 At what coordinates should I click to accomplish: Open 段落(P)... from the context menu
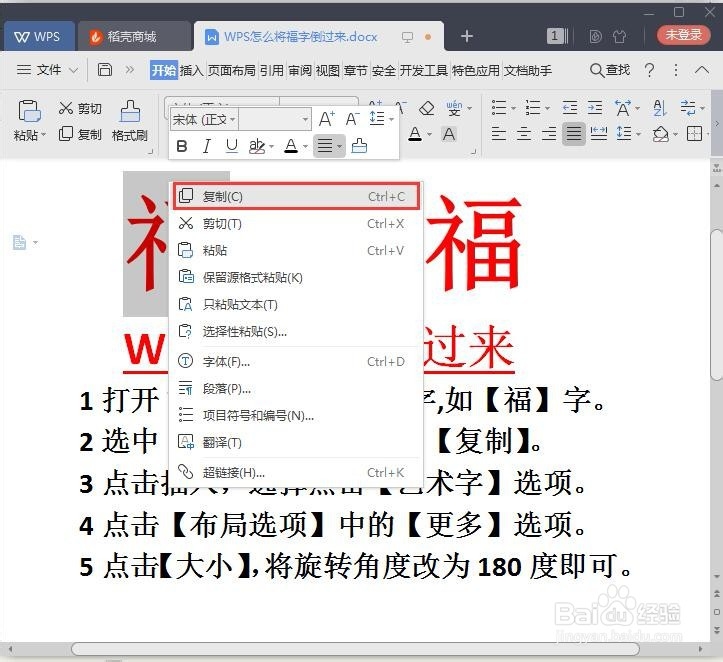pyautogui.click(x=296, y=389)
